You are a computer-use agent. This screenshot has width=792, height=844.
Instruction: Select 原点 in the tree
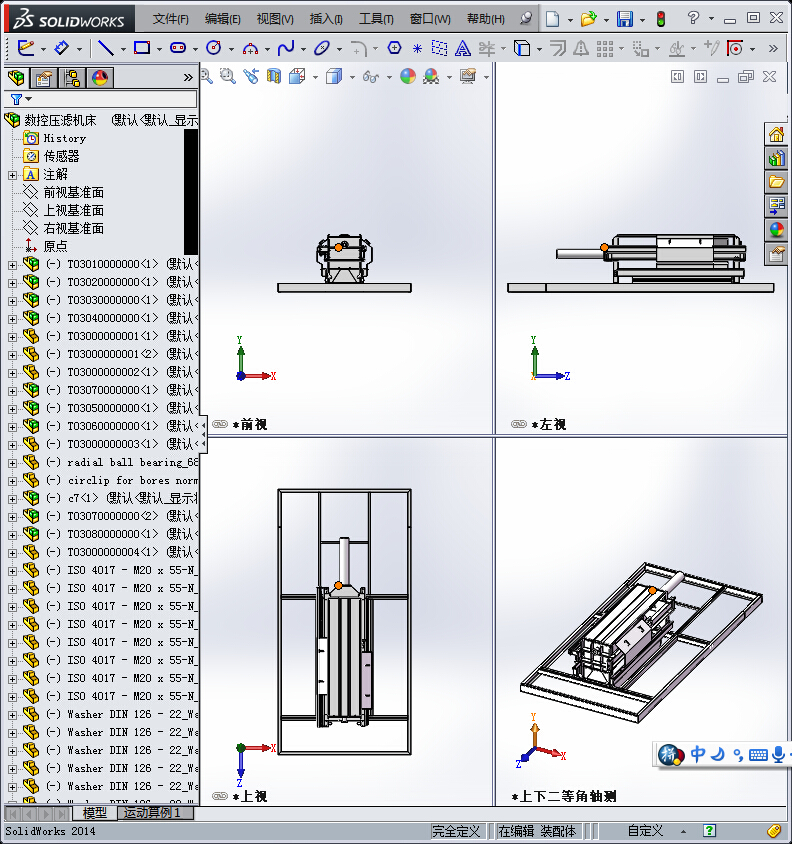[x=55, y=247]
